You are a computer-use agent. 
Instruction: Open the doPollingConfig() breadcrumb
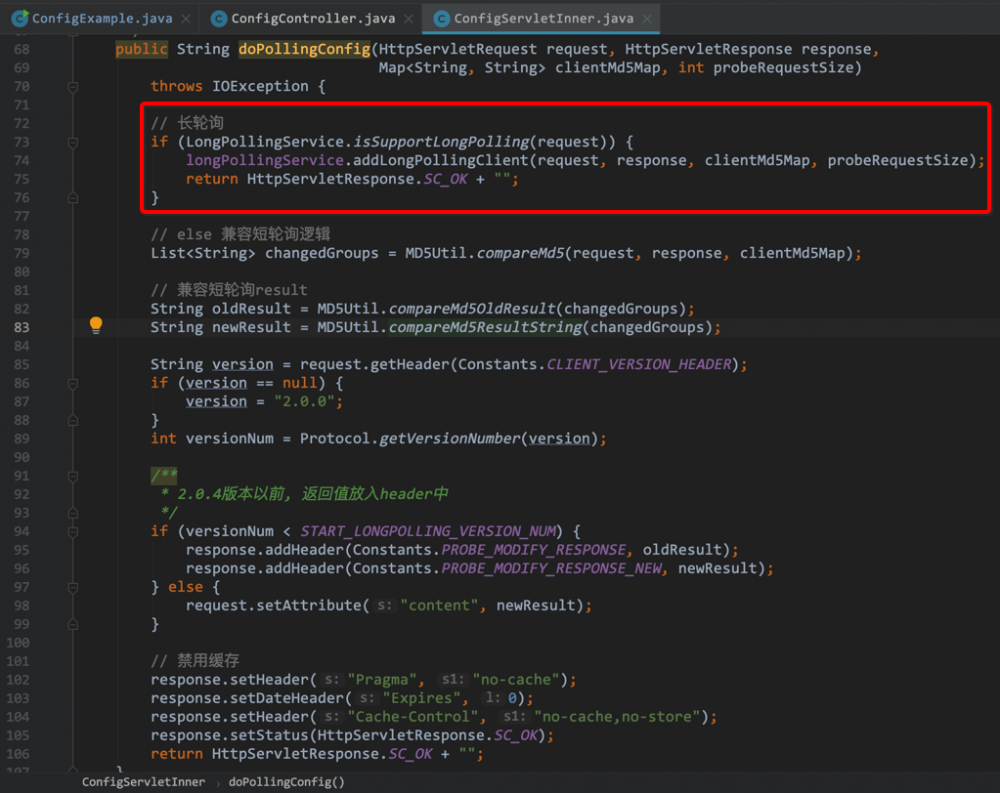[x=286, y=782]
